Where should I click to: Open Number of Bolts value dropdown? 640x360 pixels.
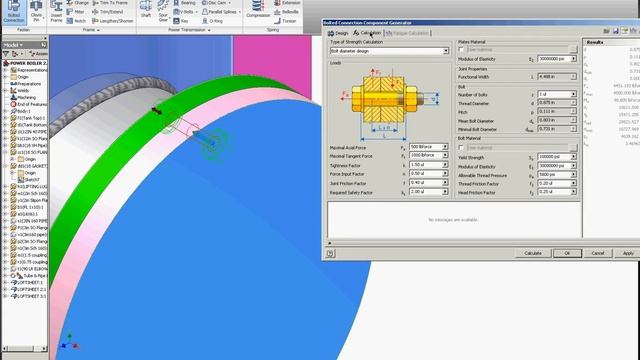point(573,94)
